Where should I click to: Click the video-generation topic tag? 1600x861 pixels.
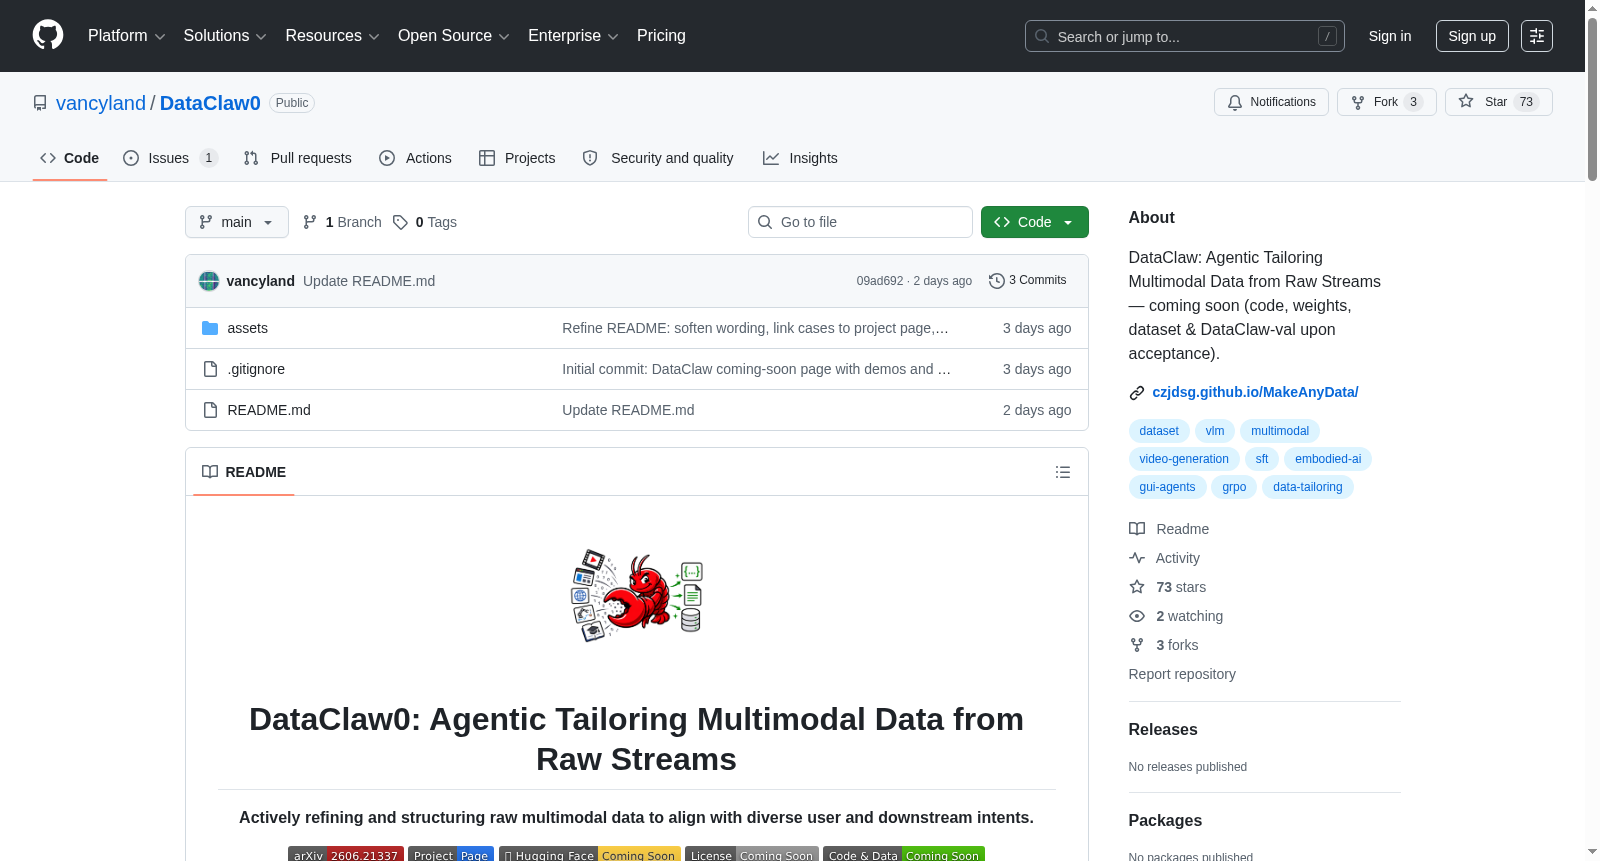[x=1184, y=459]
